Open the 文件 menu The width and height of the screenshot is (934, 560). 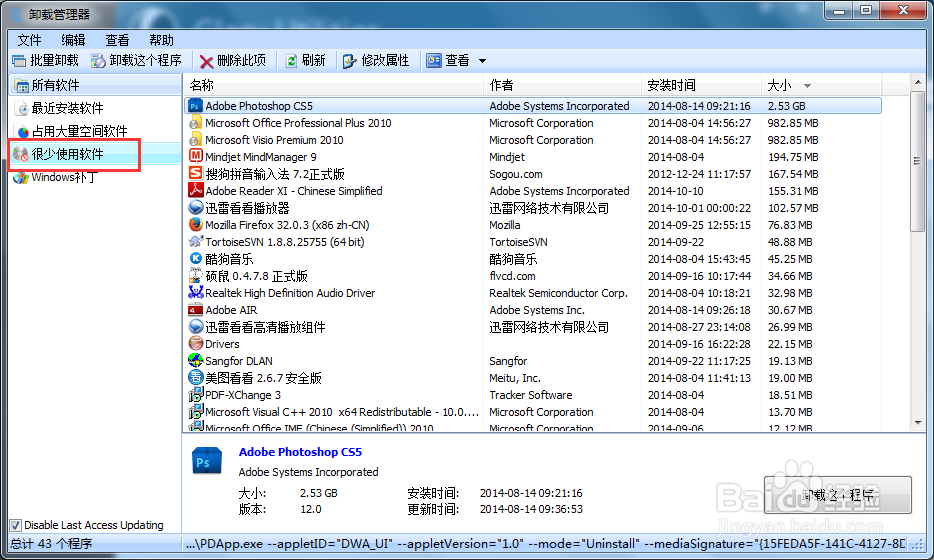29,40
